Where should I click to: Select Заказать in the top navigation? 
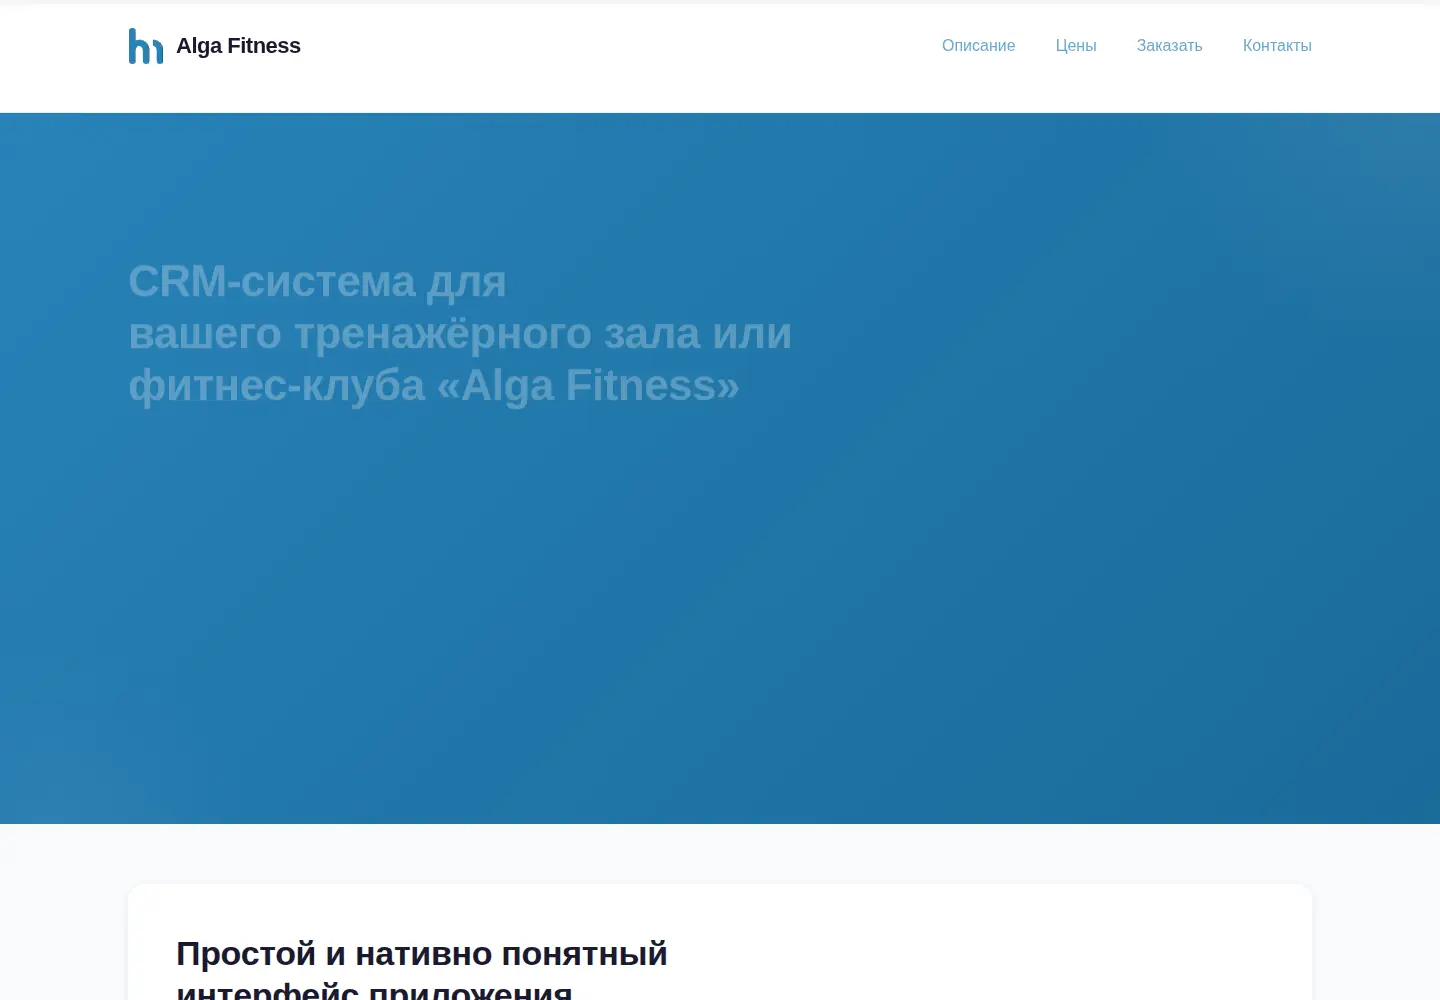tap(1169, 46)
